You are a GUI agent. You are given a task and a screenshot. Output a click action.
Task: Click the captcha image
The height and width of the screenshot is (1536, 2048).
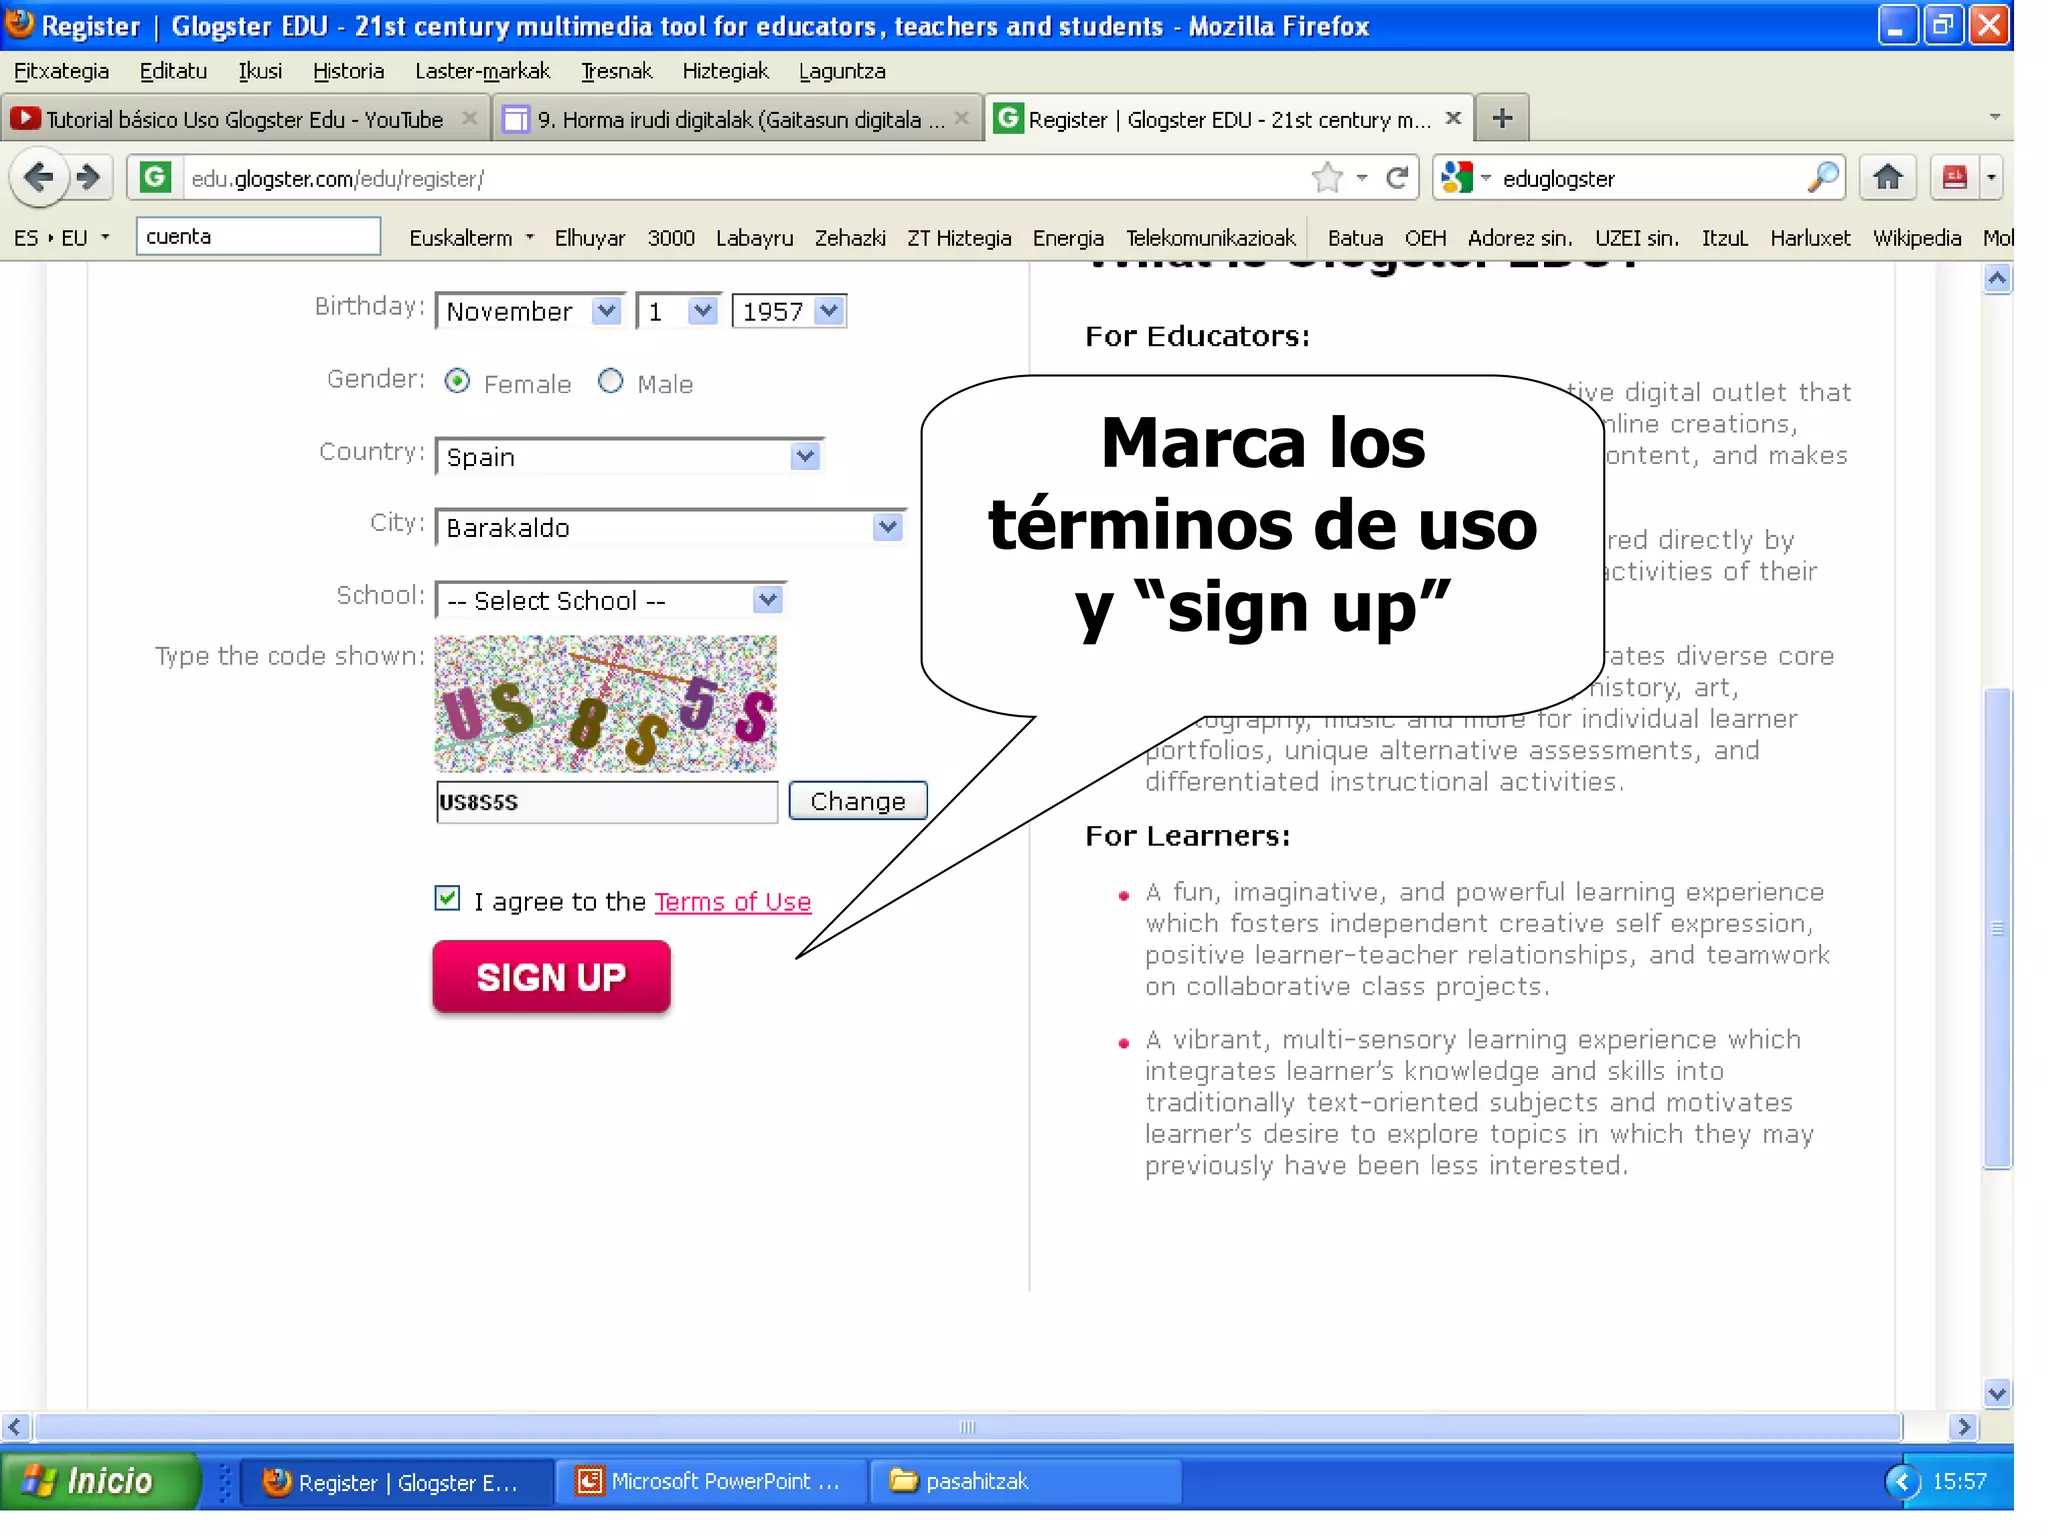point(605,703)
